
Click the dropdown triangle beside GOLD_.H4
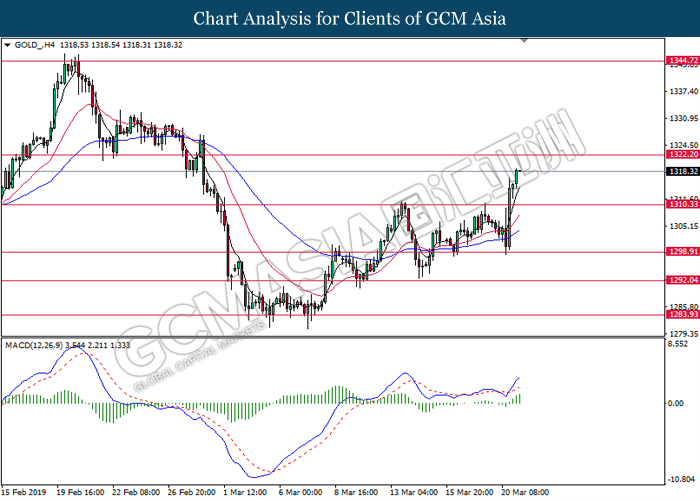pos(8,45)
